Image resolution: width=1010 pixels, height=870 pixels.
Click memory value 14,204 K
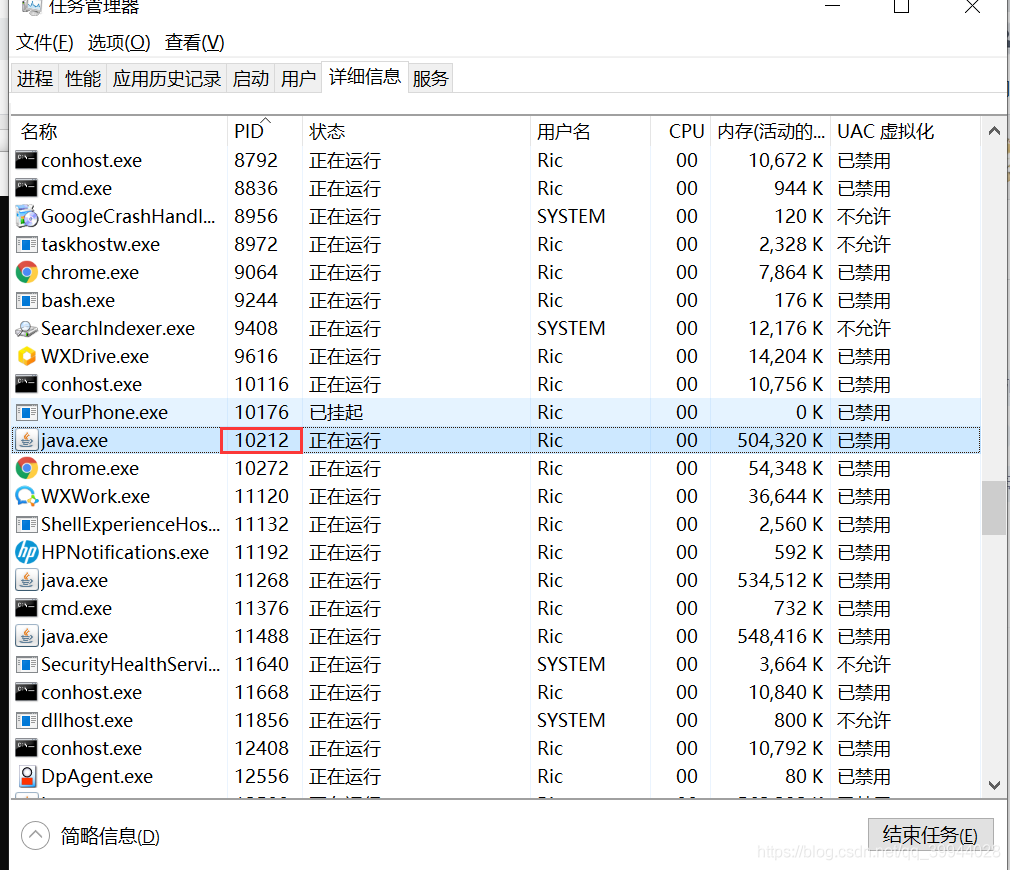pyautogui.click(x=786, y=356)
